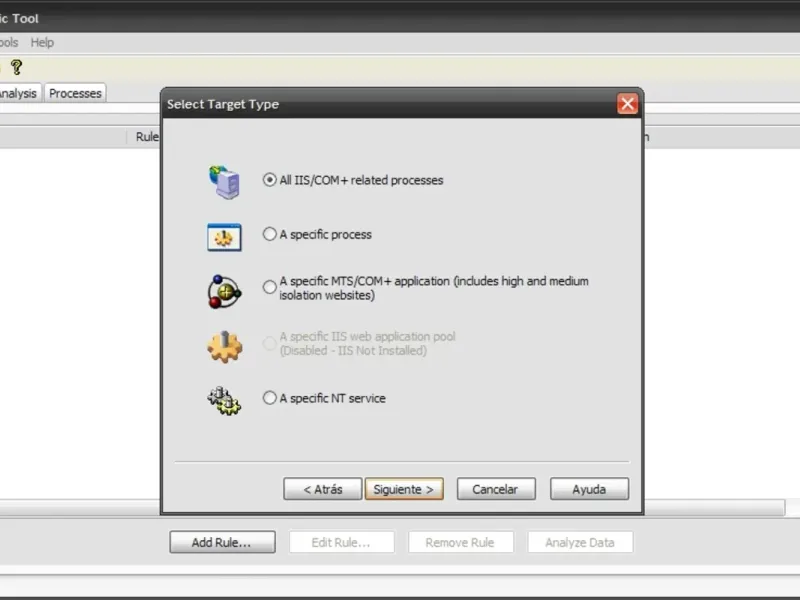The height and width of the screenshot is (600, 800).
Task: Click Analyze Data in the main window
Action: [581, 542]
